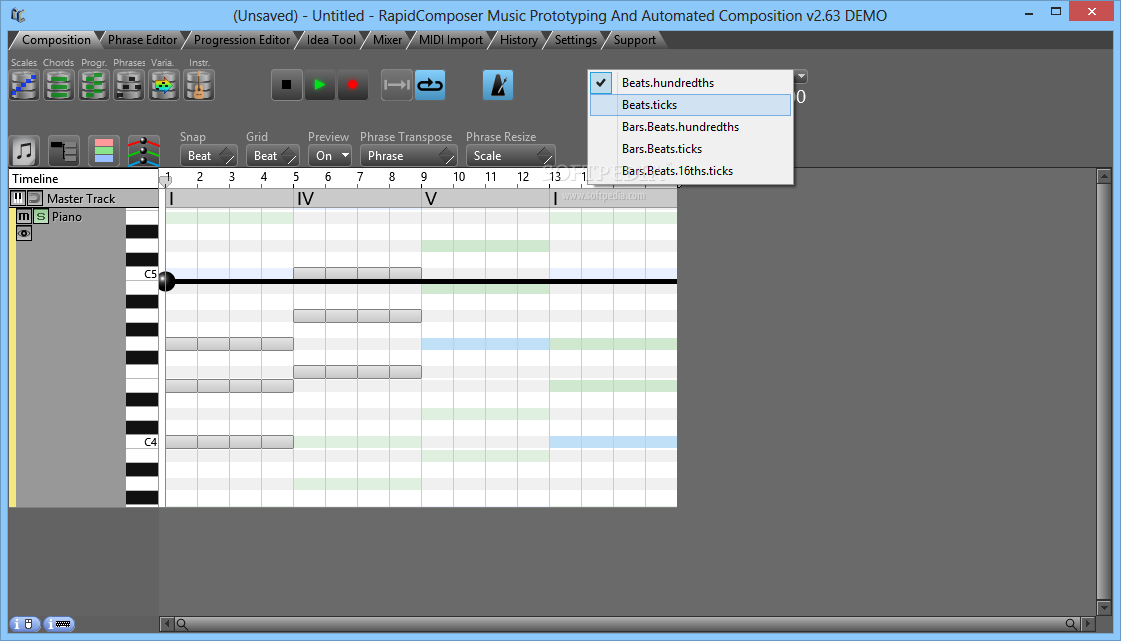
Task: Click the keyboard info icon at bottom left
Action: 59,624
